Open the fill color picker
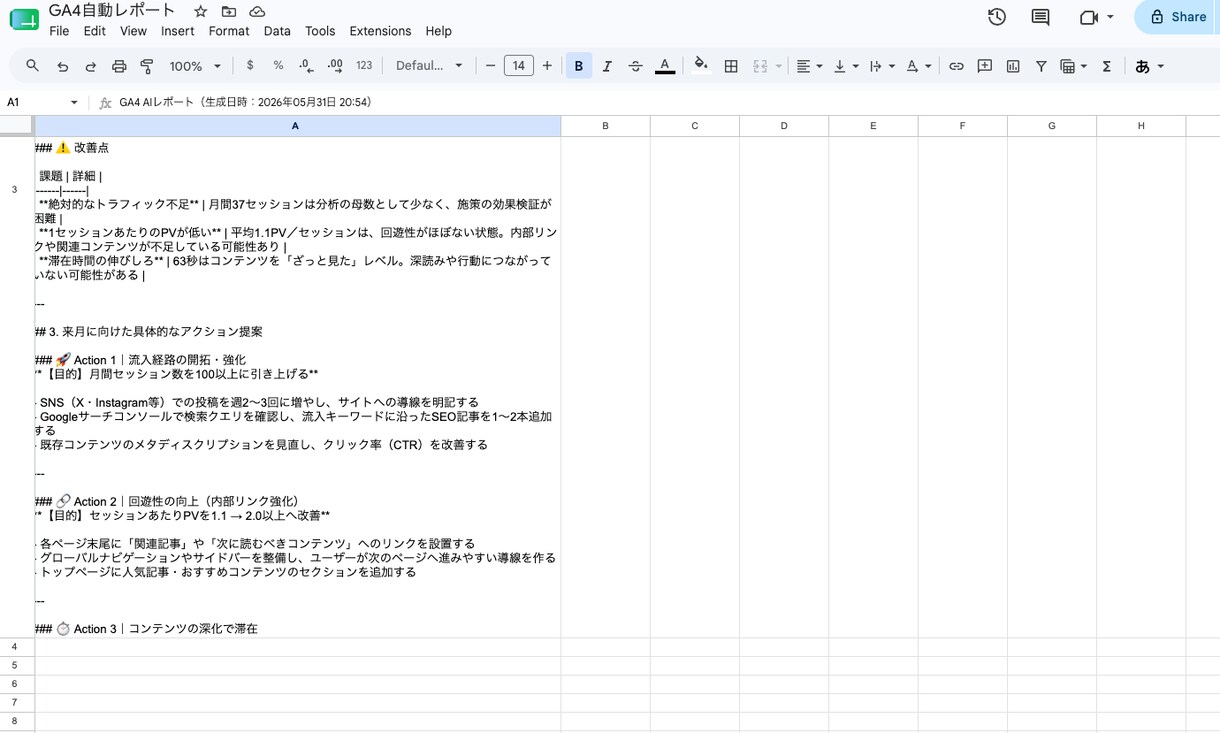Viewport: 1220px width, 733px height. coord(701,66)
